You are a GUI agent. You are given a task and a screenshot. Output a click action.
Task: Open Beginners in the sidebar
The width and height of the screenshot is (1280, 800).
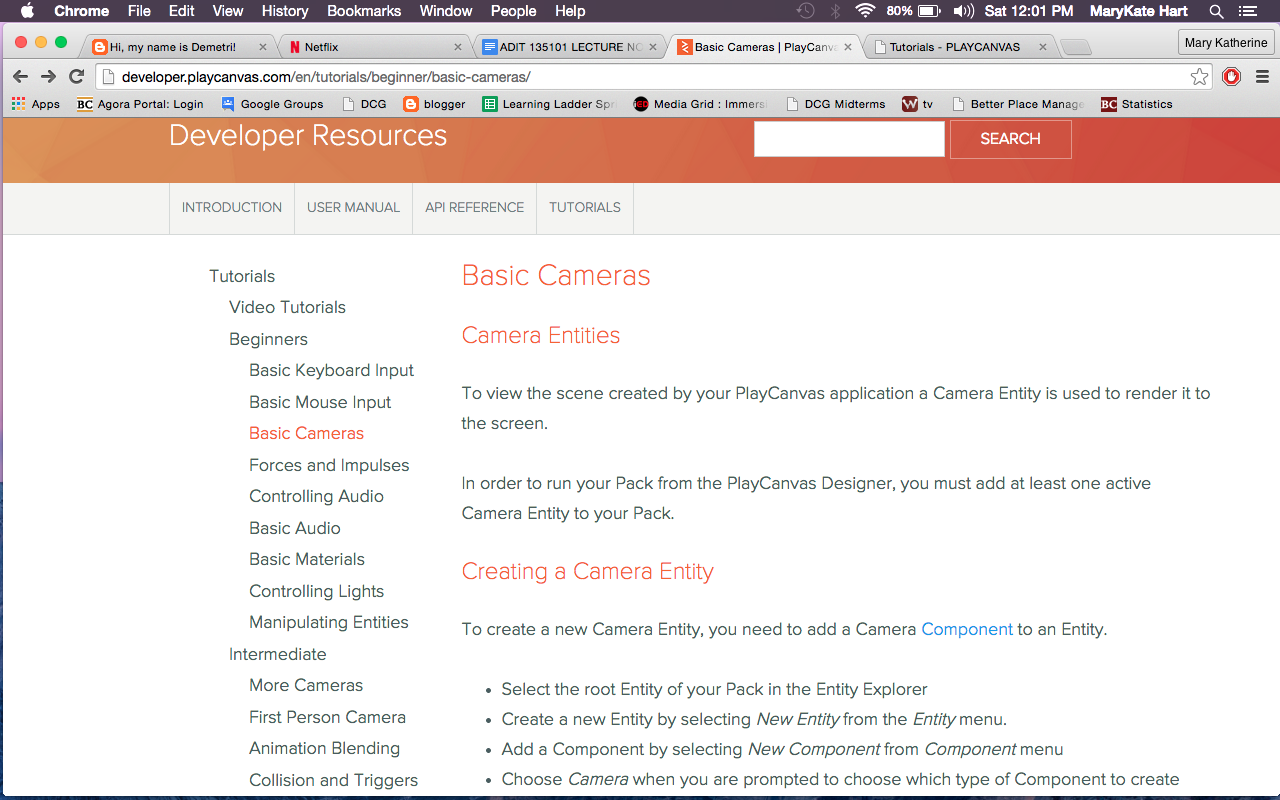(268, 339)
